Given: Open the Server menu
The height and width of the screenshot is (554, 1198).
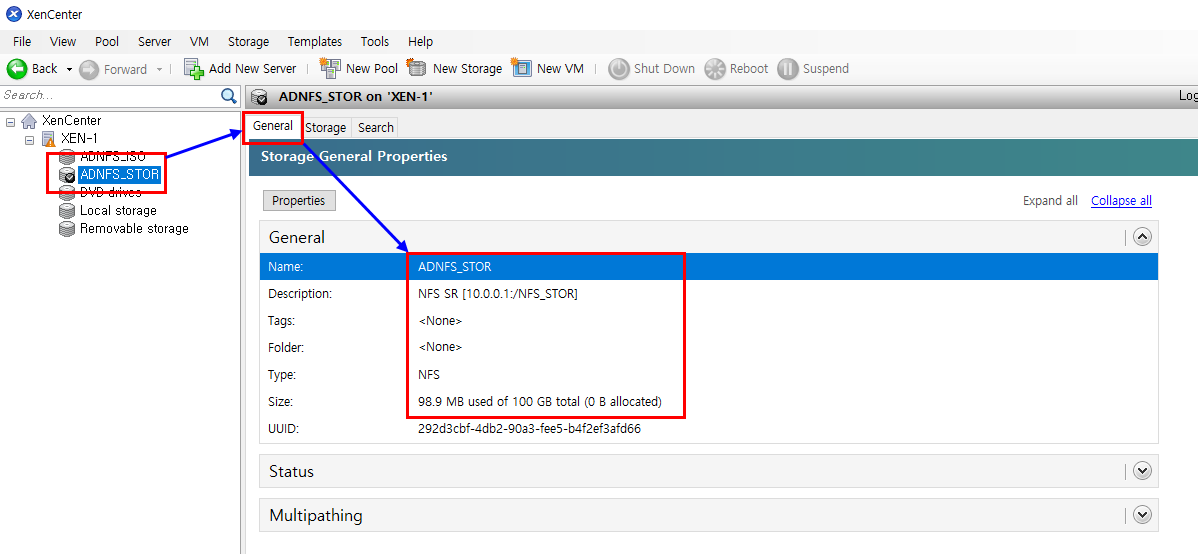Looking at the screenshot, I should [x=154, y=41].
